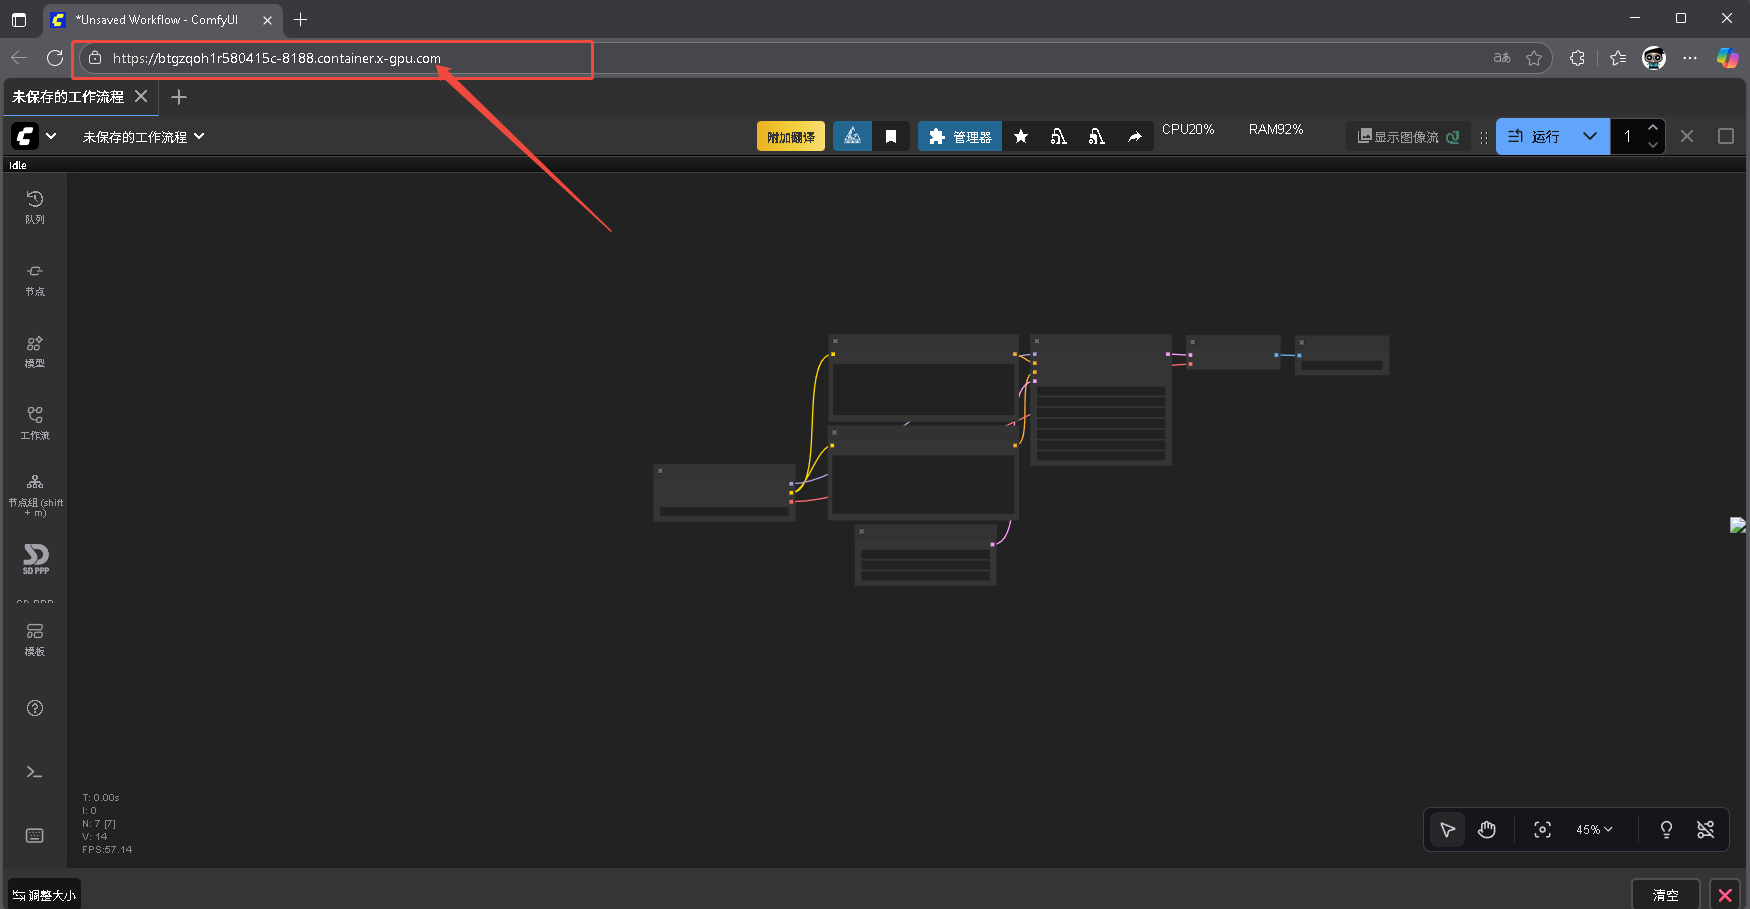The image size is (1750, 909).
Task: Toggle link visibility on the canvas
Action: [x=1706, y=830]
